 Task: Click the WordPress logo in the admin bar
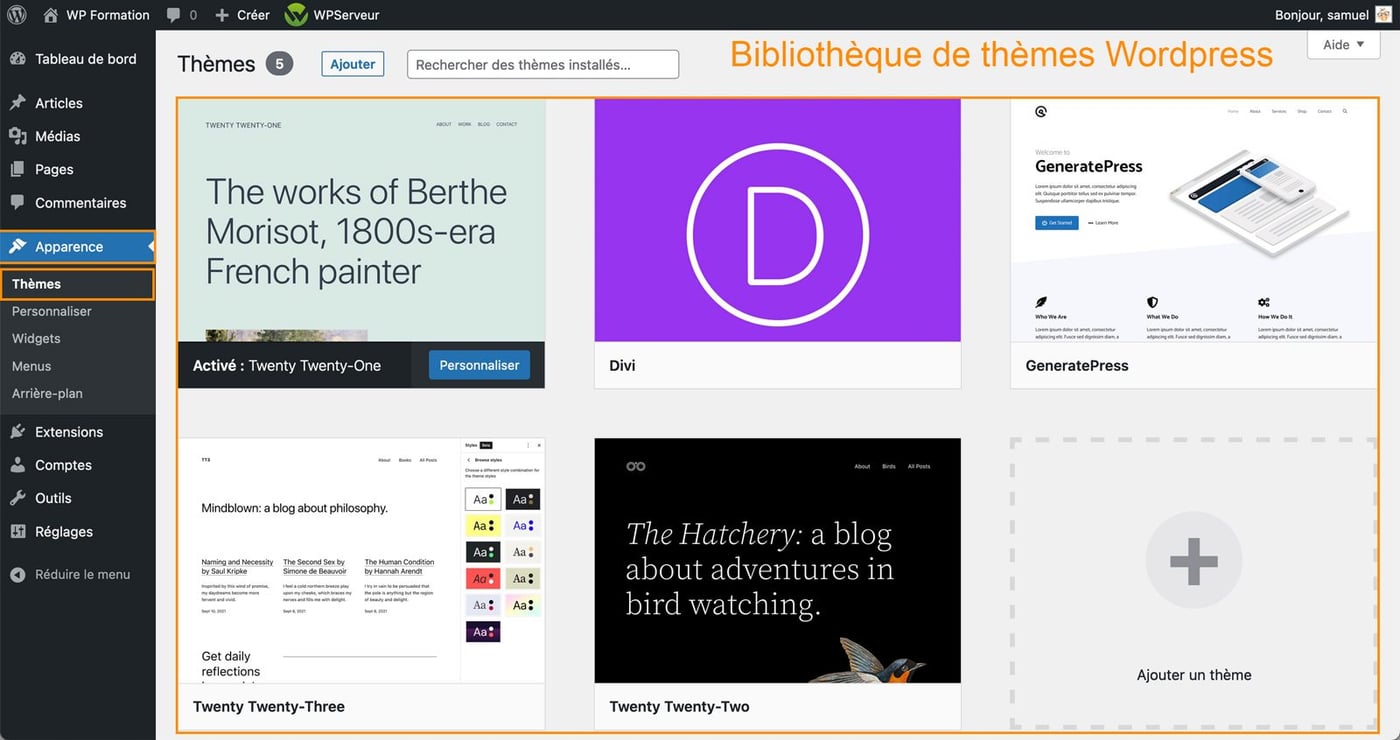point(16,14)
